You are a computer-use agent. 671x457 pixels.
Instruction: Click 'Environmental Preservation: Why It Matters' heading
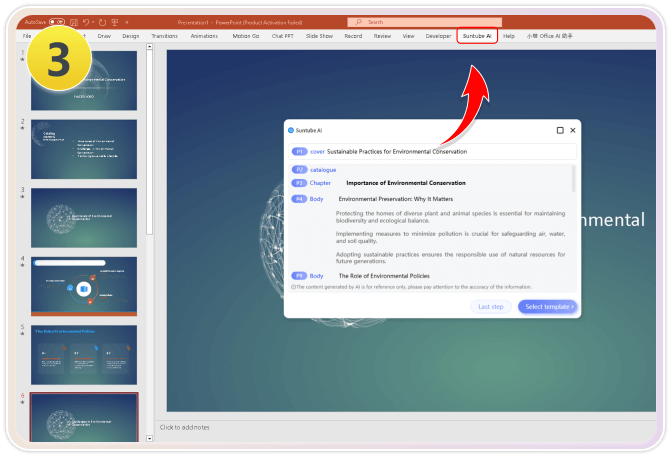(395, 199)
